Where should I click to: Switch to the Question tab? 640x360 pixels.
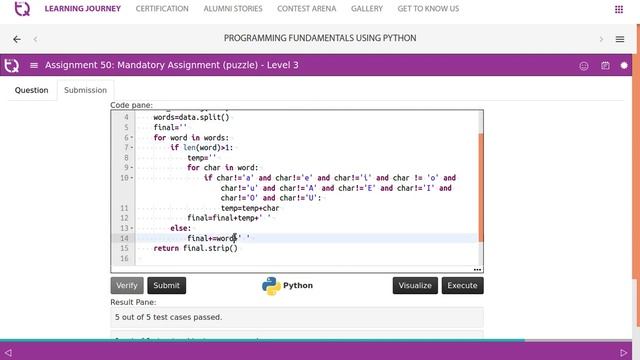click(31, 90)
